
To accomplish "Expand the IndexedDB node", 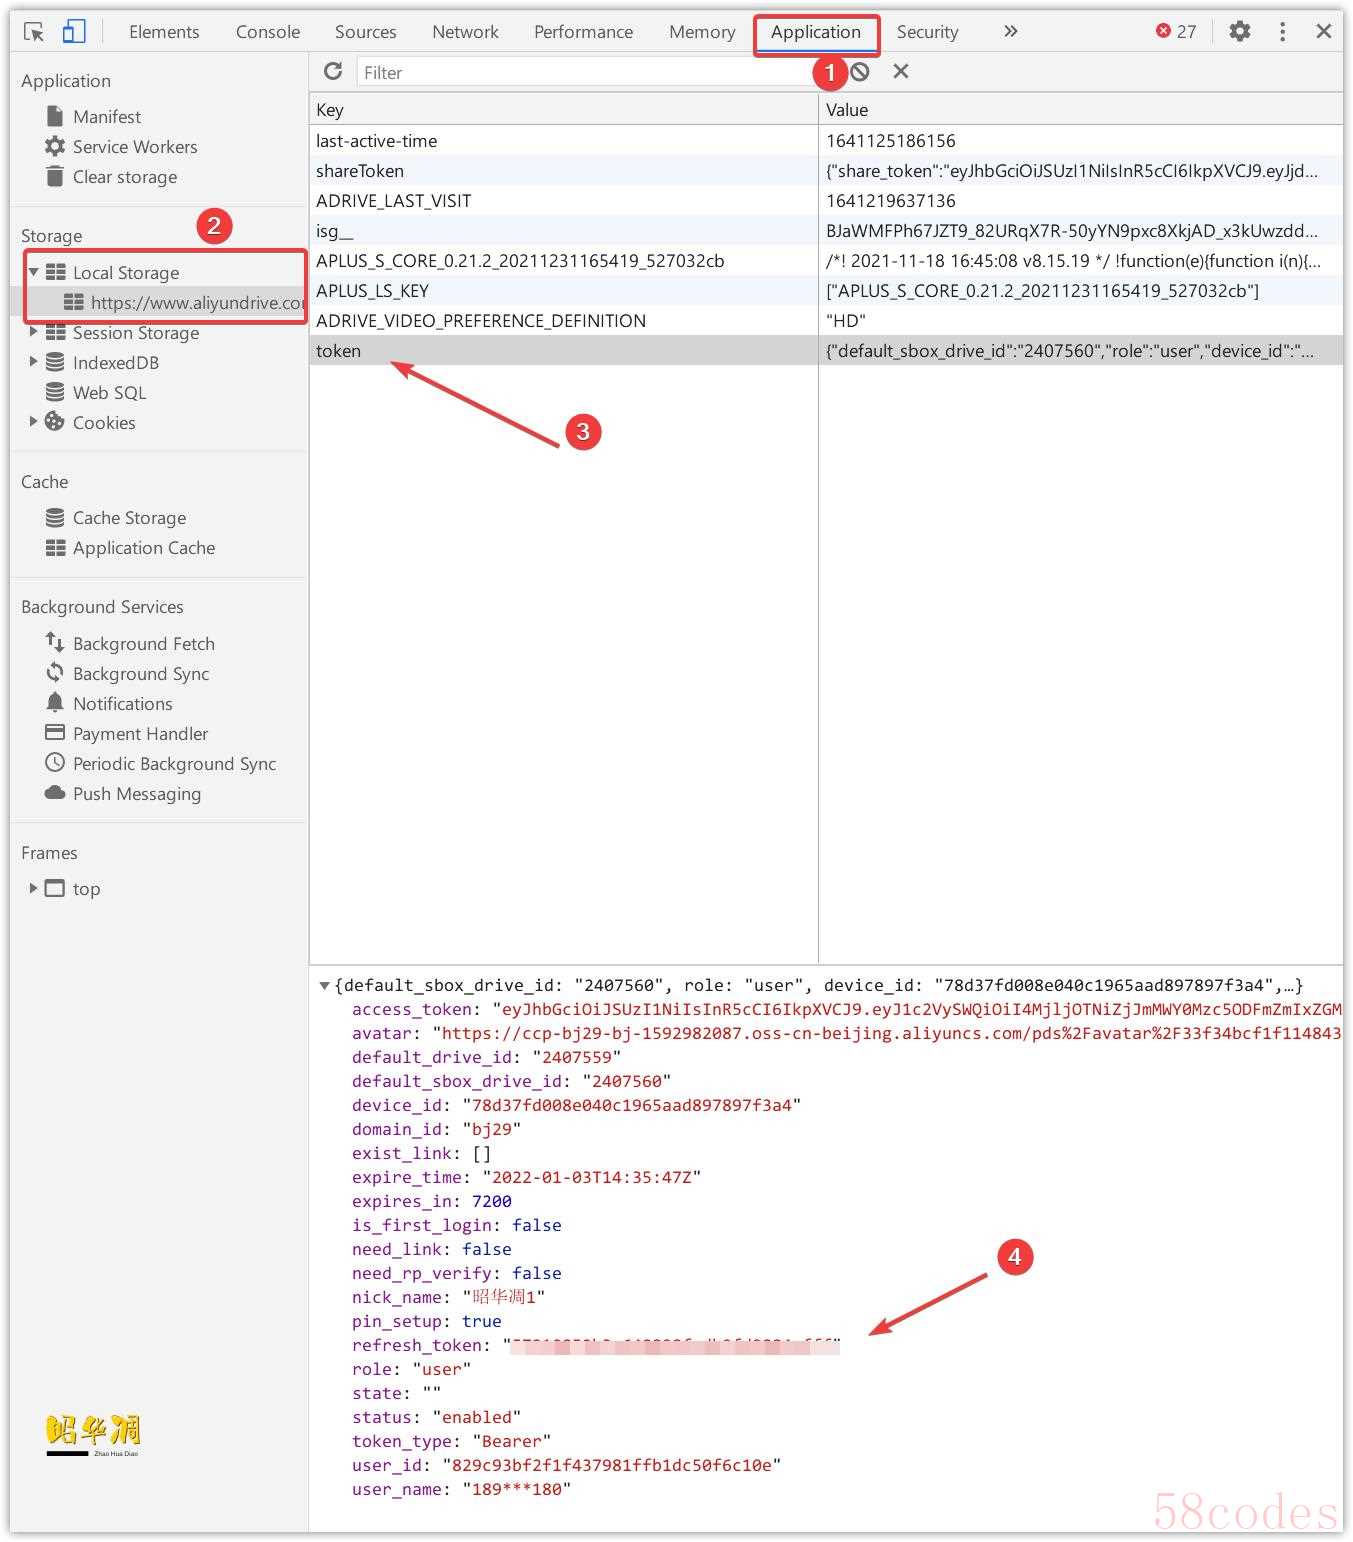I will coord(33,361).
